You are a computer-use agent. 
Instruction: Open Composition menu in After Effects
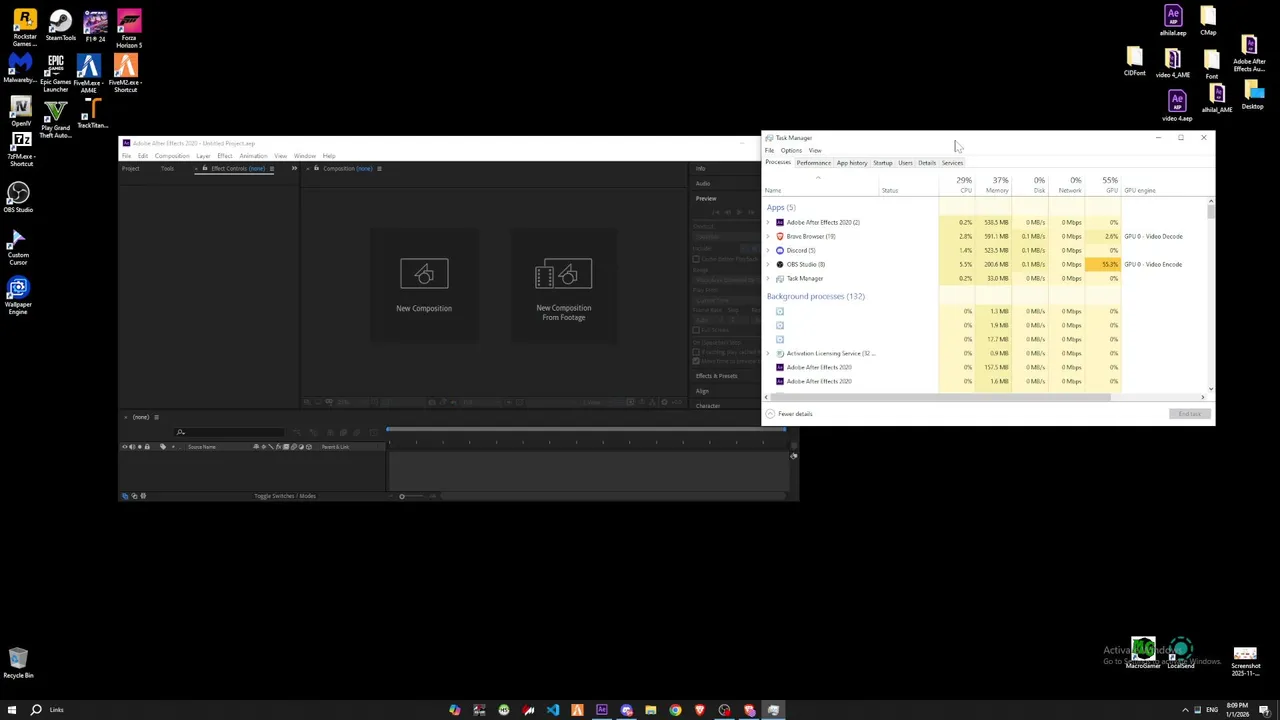point(172,156)
